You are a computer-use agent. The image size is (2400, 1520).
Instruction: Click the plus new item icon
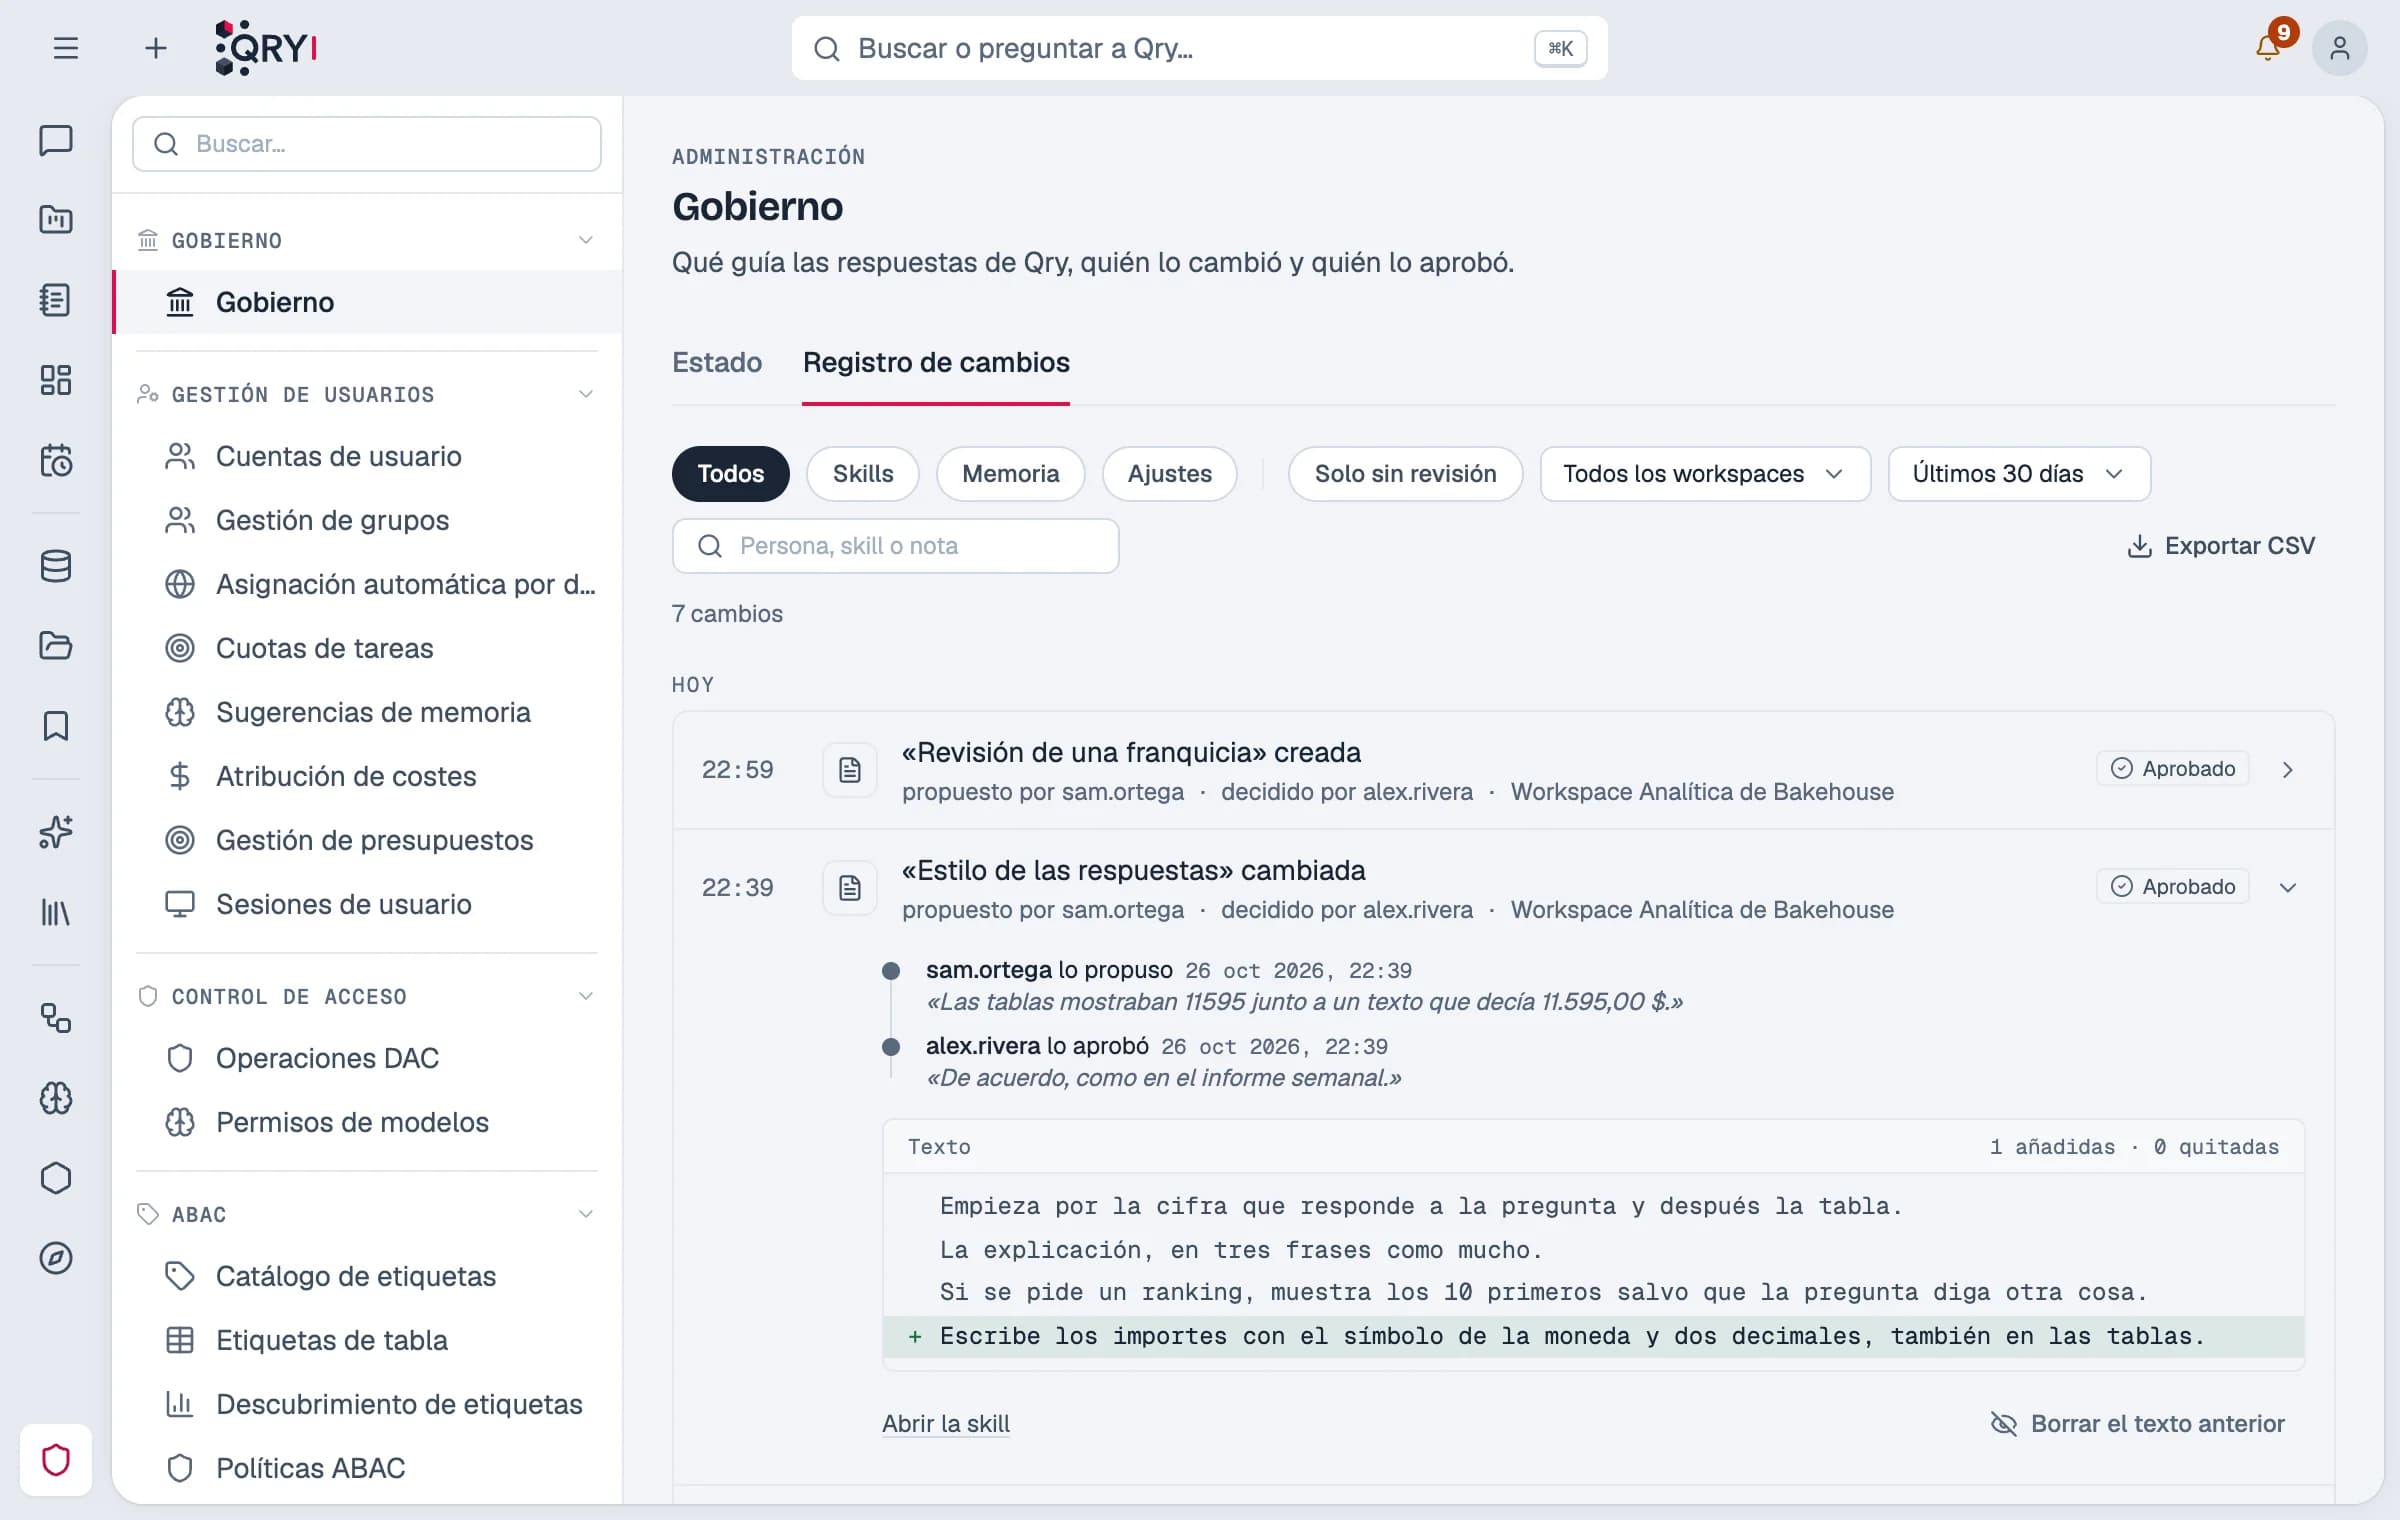click(155, 48)
